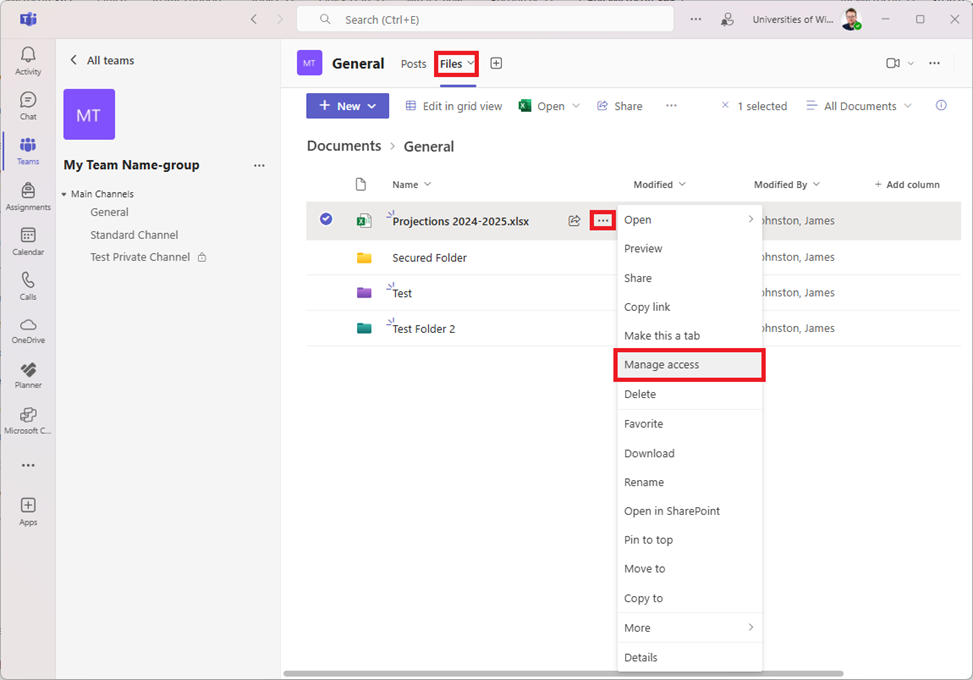Open Calendar in the left rail

(x=28, y=240)
